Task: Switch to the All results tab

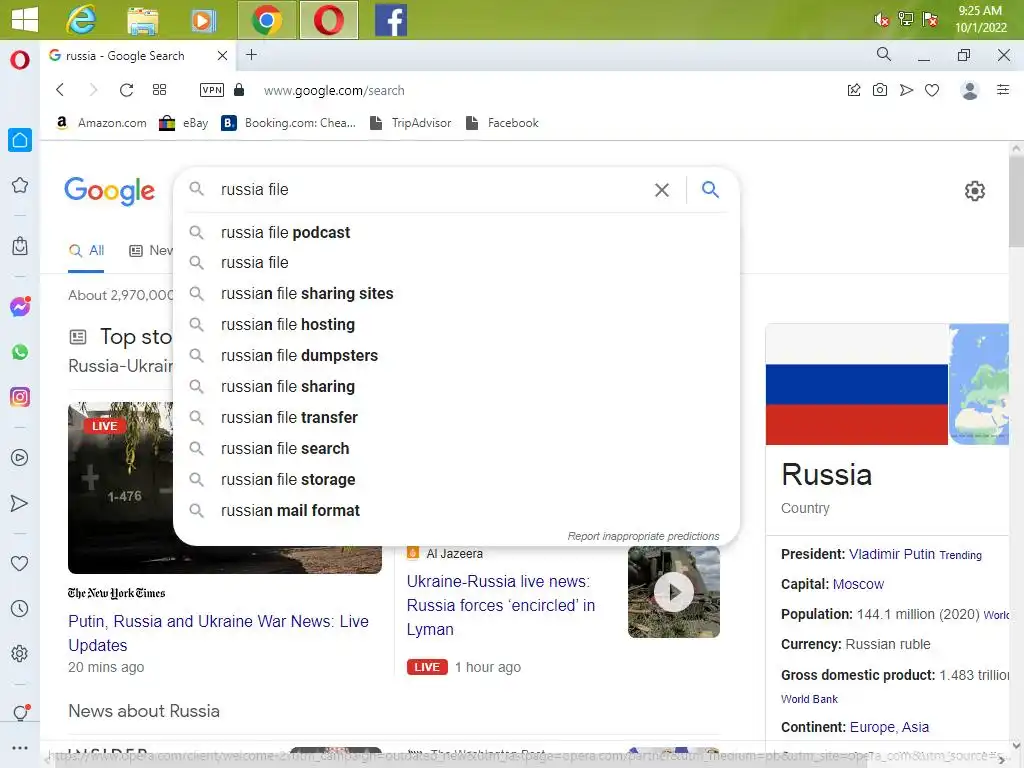Action: 87,251
